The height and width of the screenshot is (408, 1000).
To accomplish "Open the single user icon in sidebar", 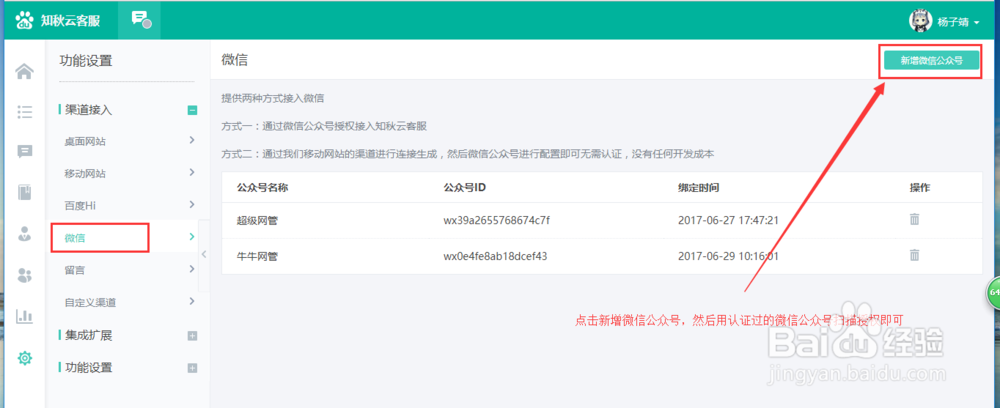I will [24, 233].
